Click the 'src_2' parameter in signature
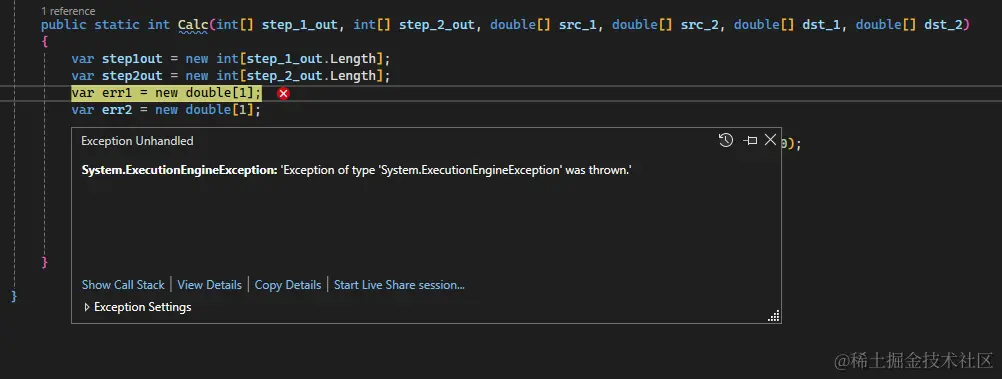Viewport: 1002px width, 379px height. tap(700, 25)
